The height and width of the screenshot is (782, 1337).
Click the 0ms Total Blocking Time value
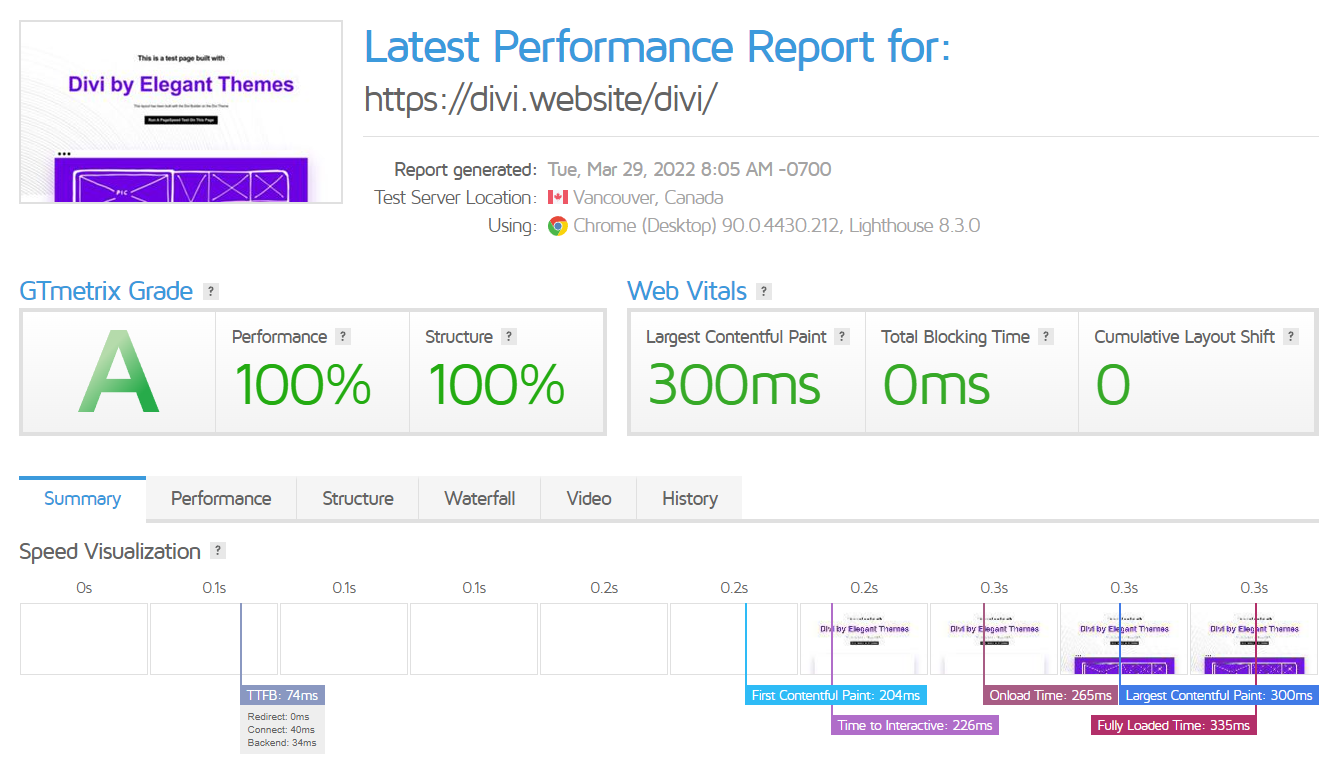936,385
